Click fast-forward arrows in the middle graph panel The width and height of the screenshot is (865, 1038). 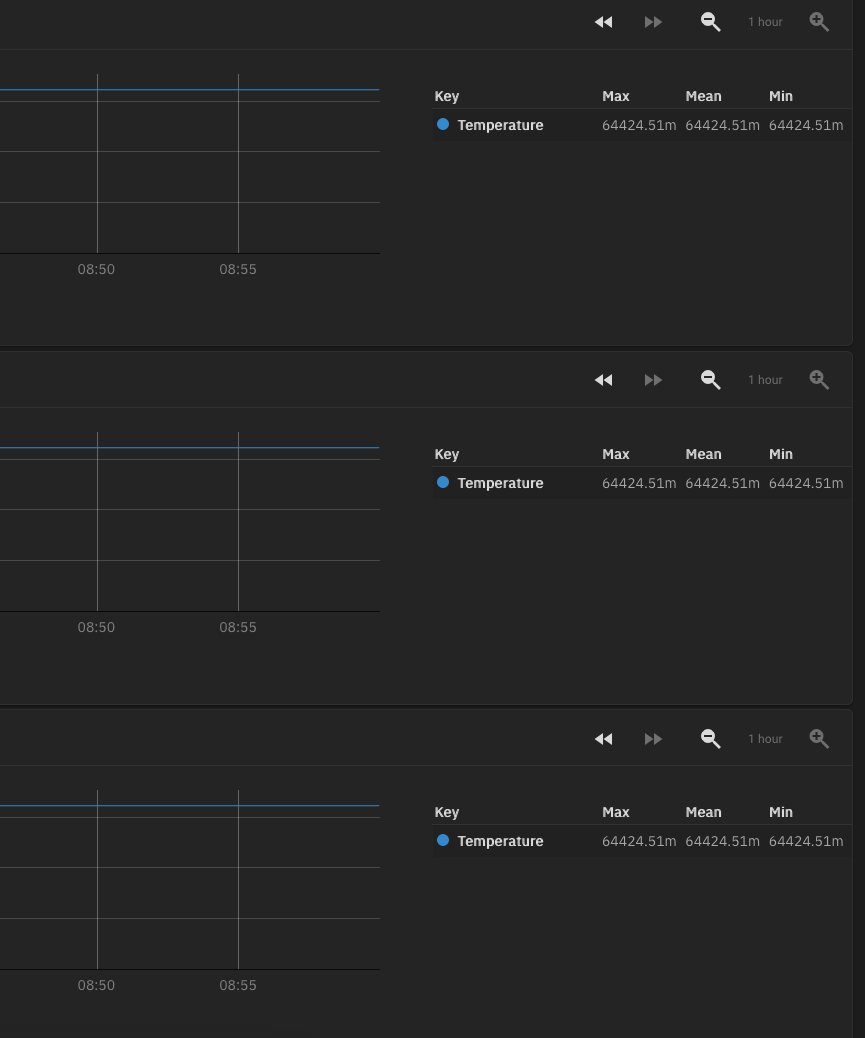pos(653,380)
